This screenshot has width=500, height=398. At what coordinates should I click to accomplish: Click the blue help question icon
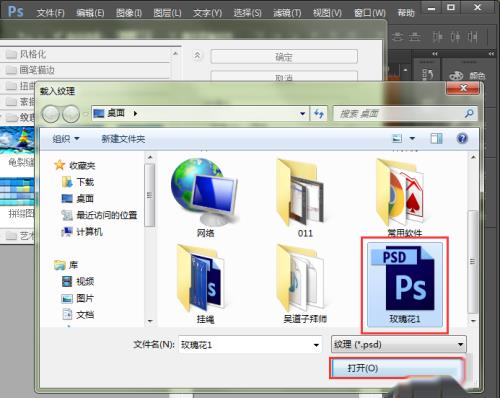tap(462, 138)
